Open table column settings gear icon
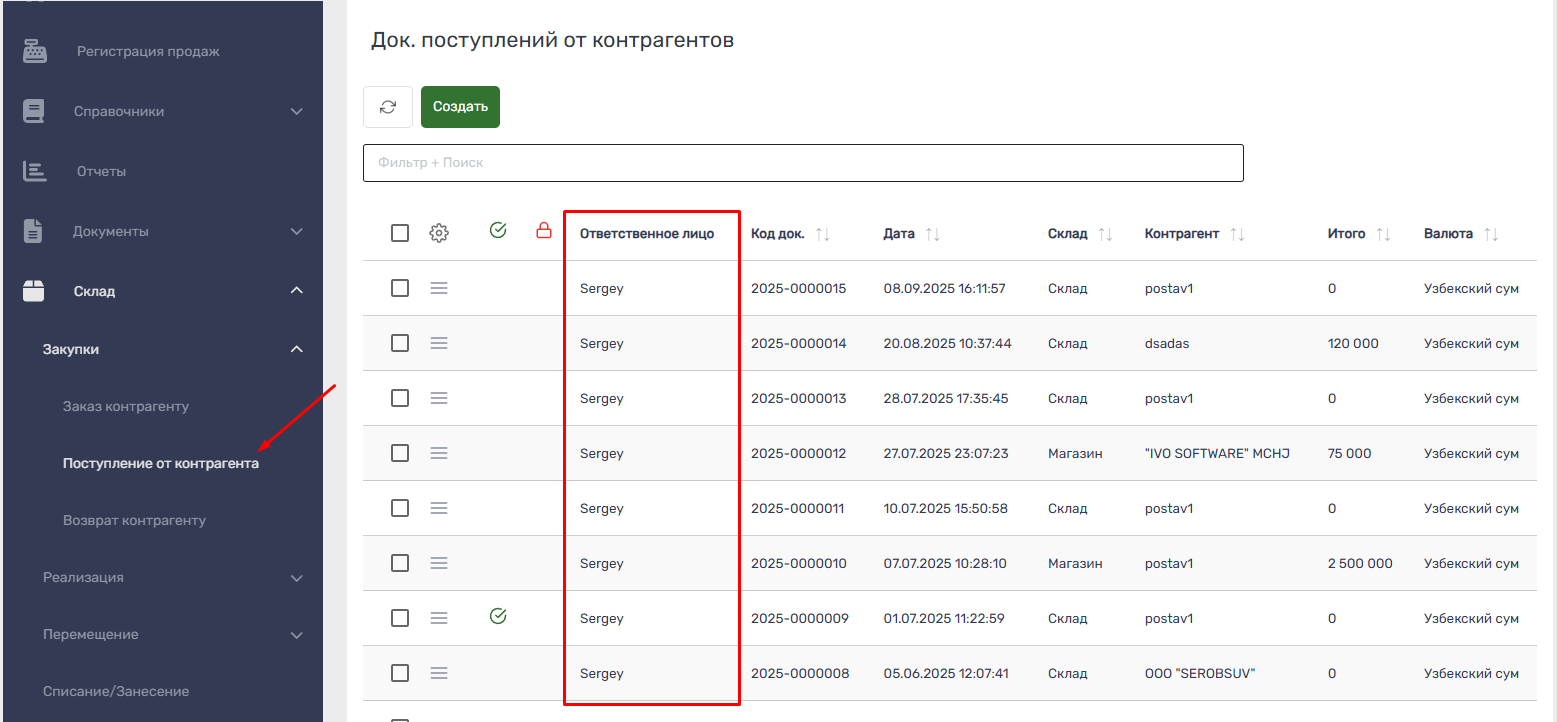 [438, 233]
